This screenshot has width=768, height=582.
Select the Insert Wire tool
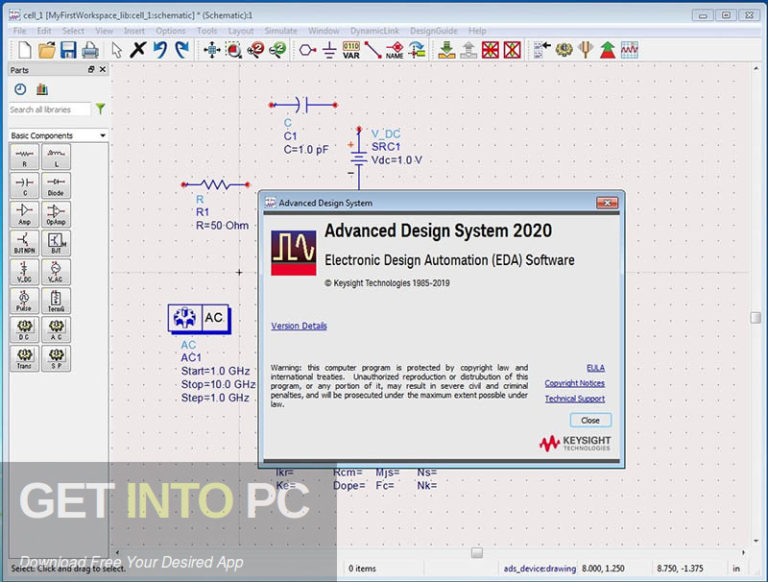373,50
